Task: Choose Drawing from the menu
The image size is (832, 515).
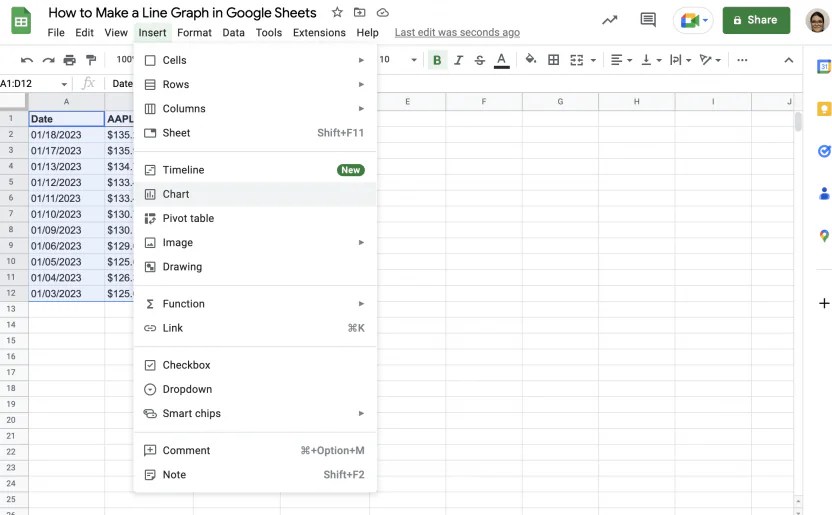Action: pos(255,267)
